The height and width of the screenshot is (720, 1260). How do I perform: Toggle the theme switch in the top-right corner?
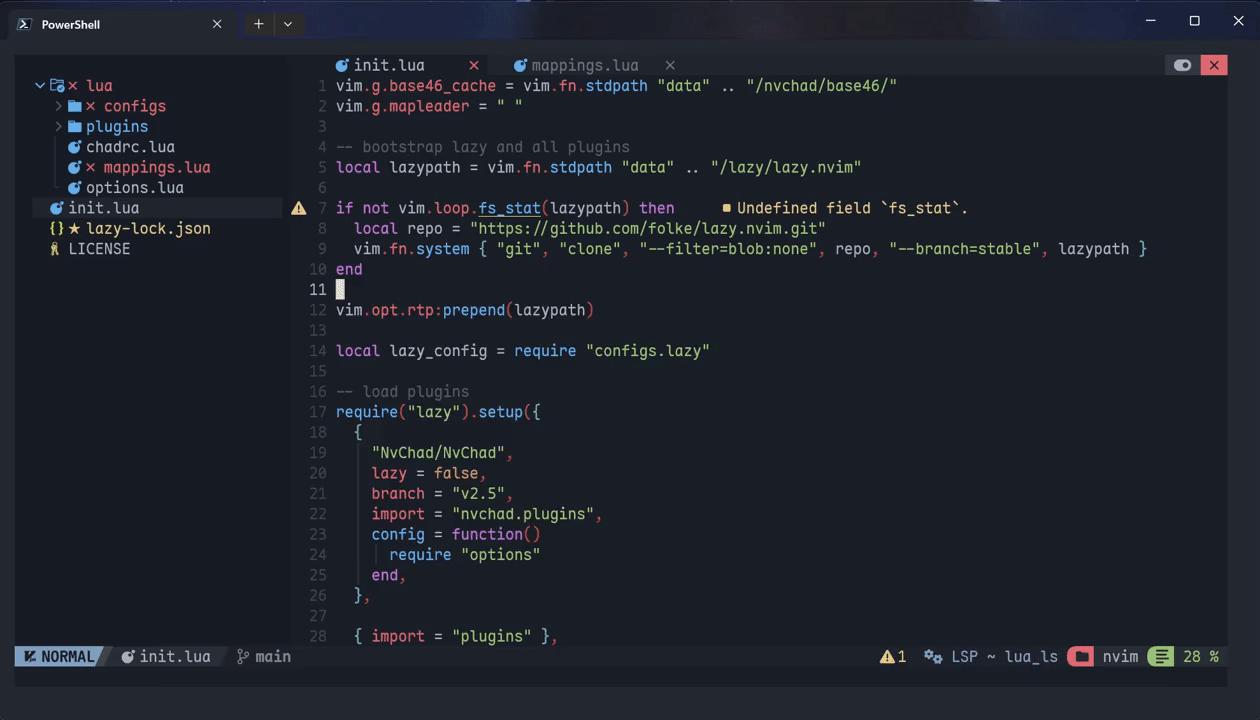(1183, 65)
